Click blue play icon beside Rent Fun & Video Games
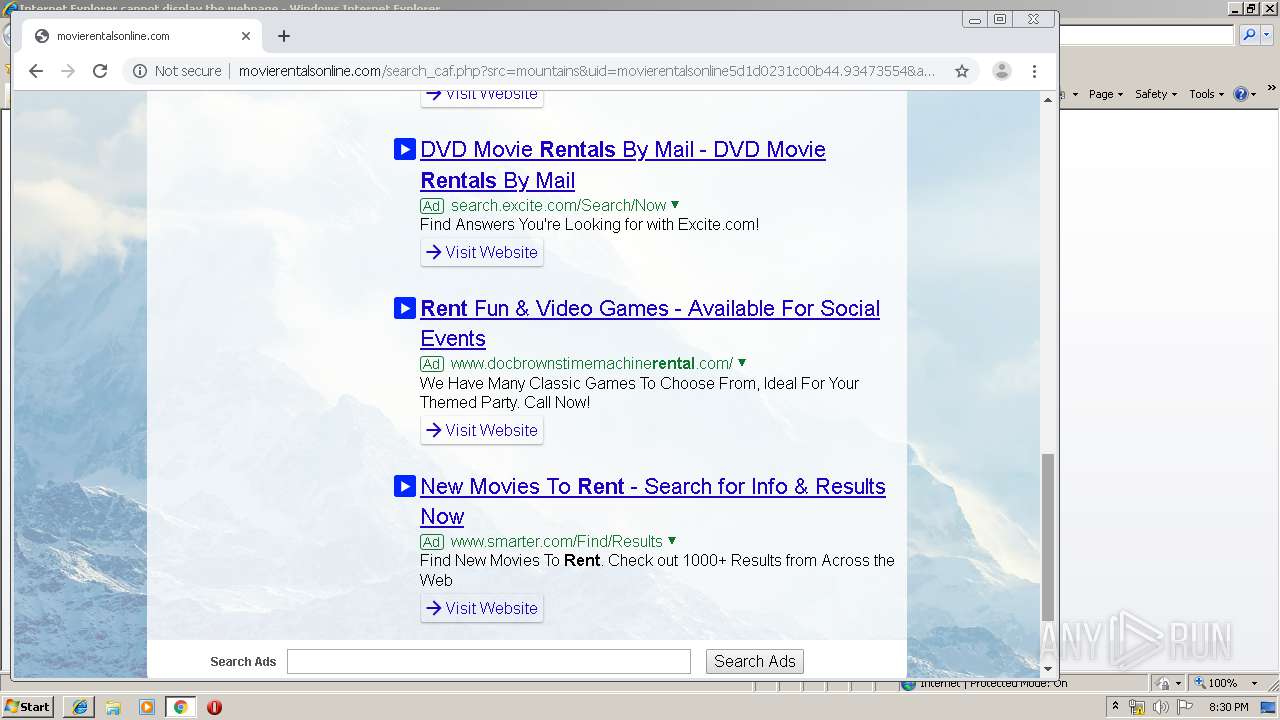1280x720 pixels. 404,308
